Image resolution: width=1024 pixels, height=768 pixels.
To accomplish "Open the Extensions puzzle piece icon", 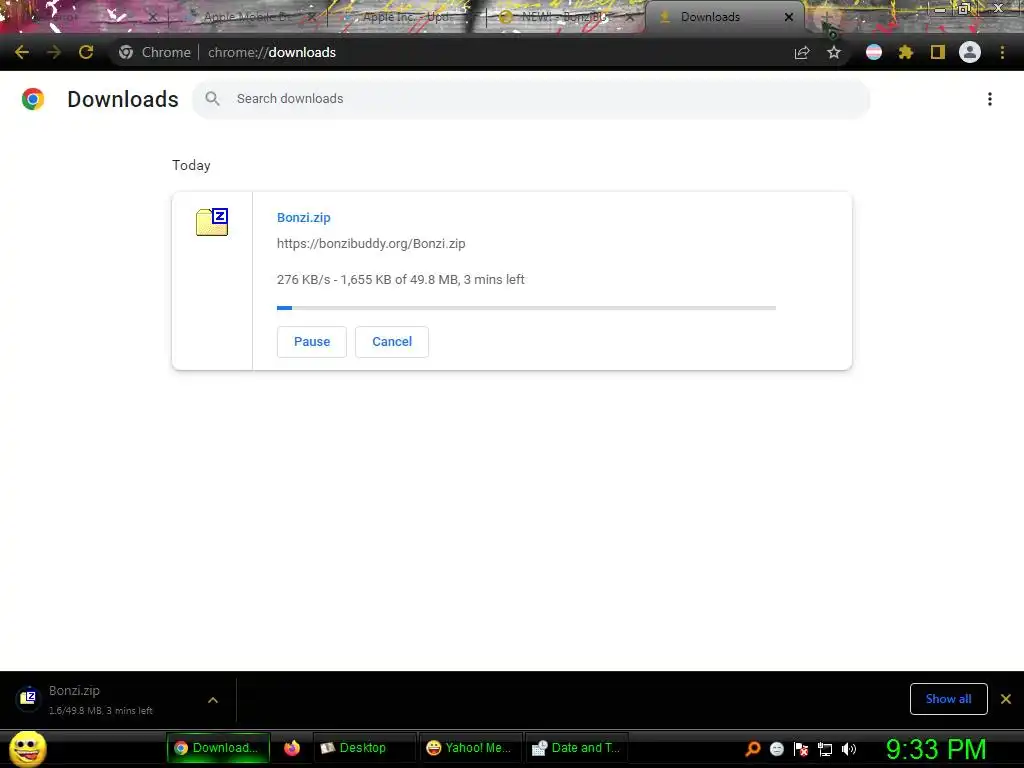I will click(x=905, y=52).
